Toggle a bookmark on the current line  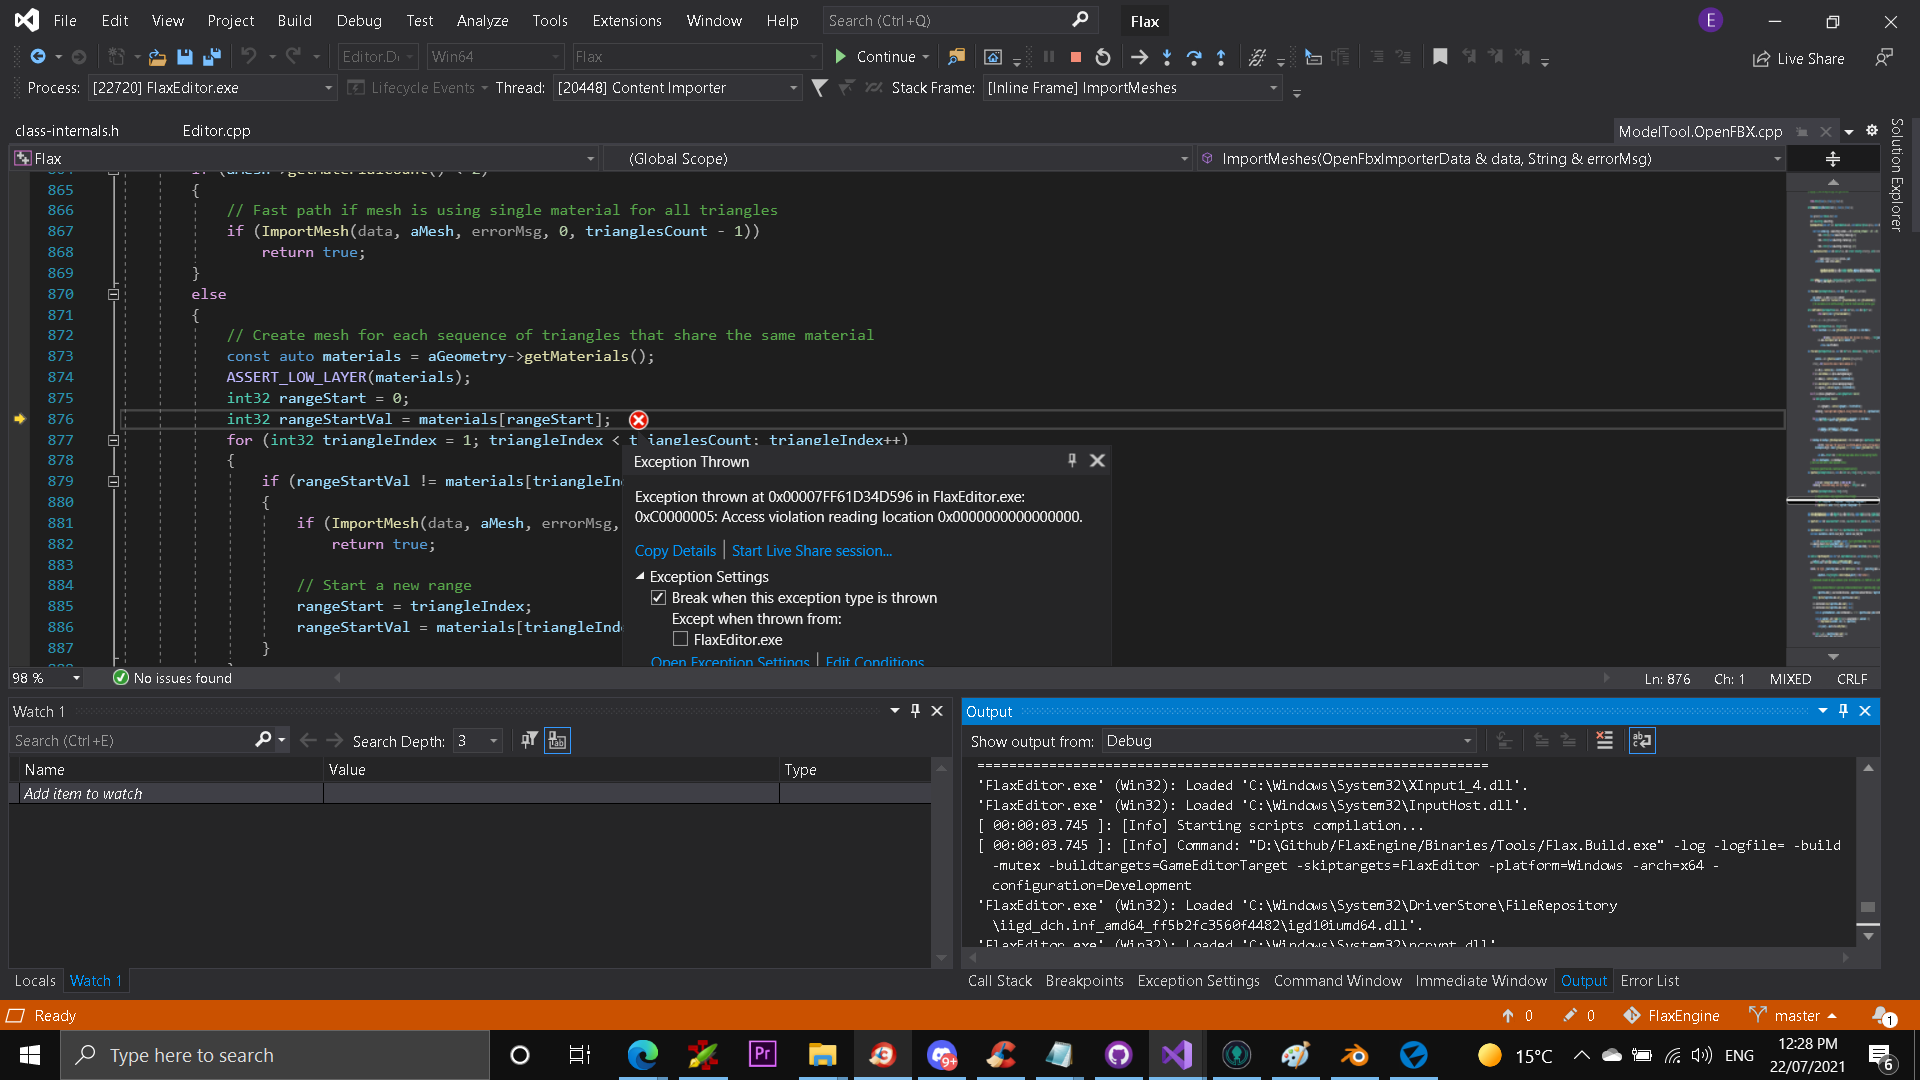1441,57
